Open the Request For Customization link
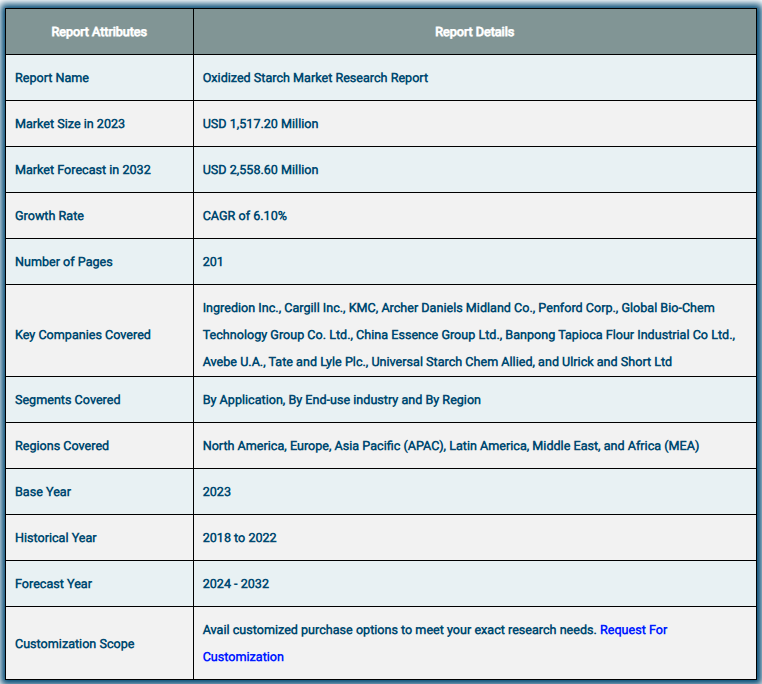This screenshot has width=762, height=684. (633, 630)
